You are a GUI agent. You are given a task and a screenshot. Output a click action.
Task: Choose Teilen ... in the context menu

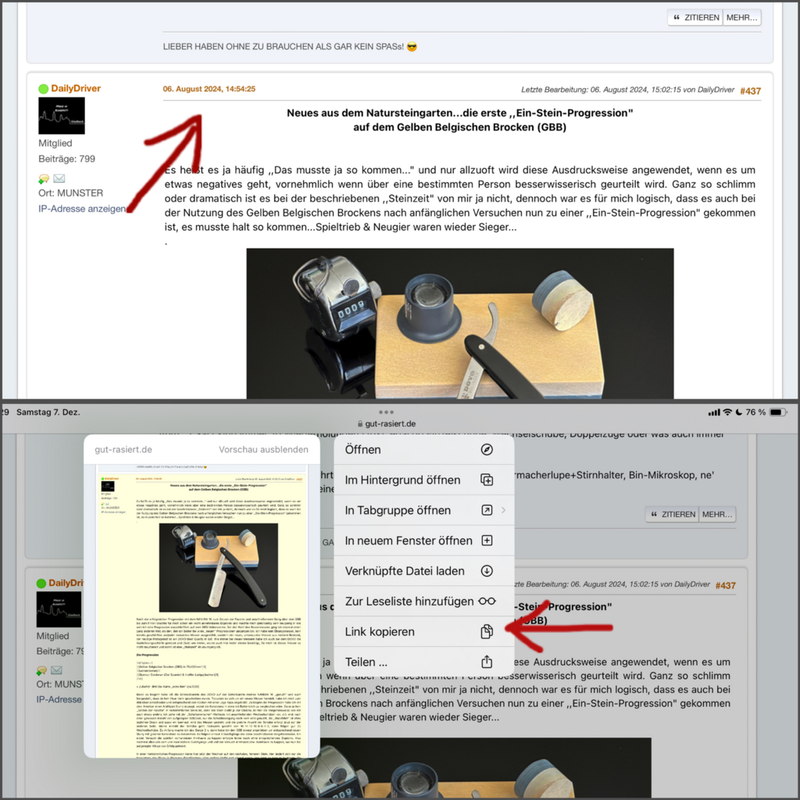[423, 662]
